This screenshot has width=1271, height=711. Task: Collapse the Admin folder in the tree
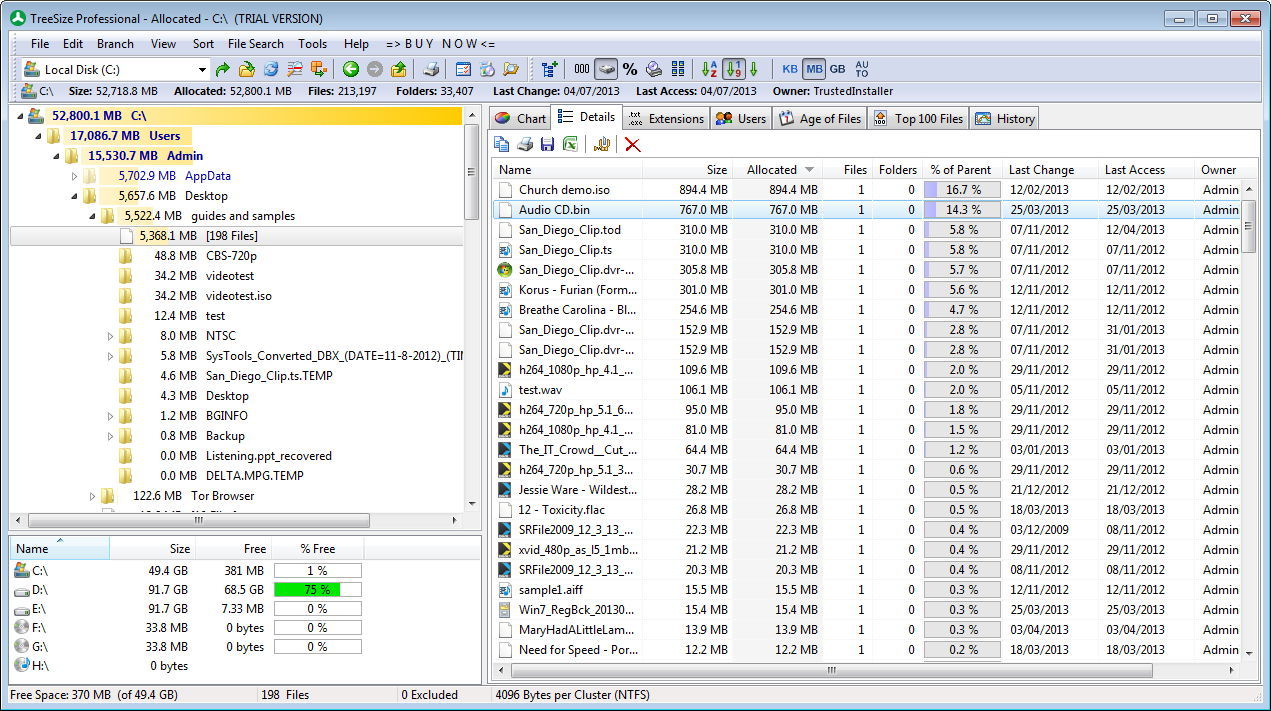pos(56,155)
